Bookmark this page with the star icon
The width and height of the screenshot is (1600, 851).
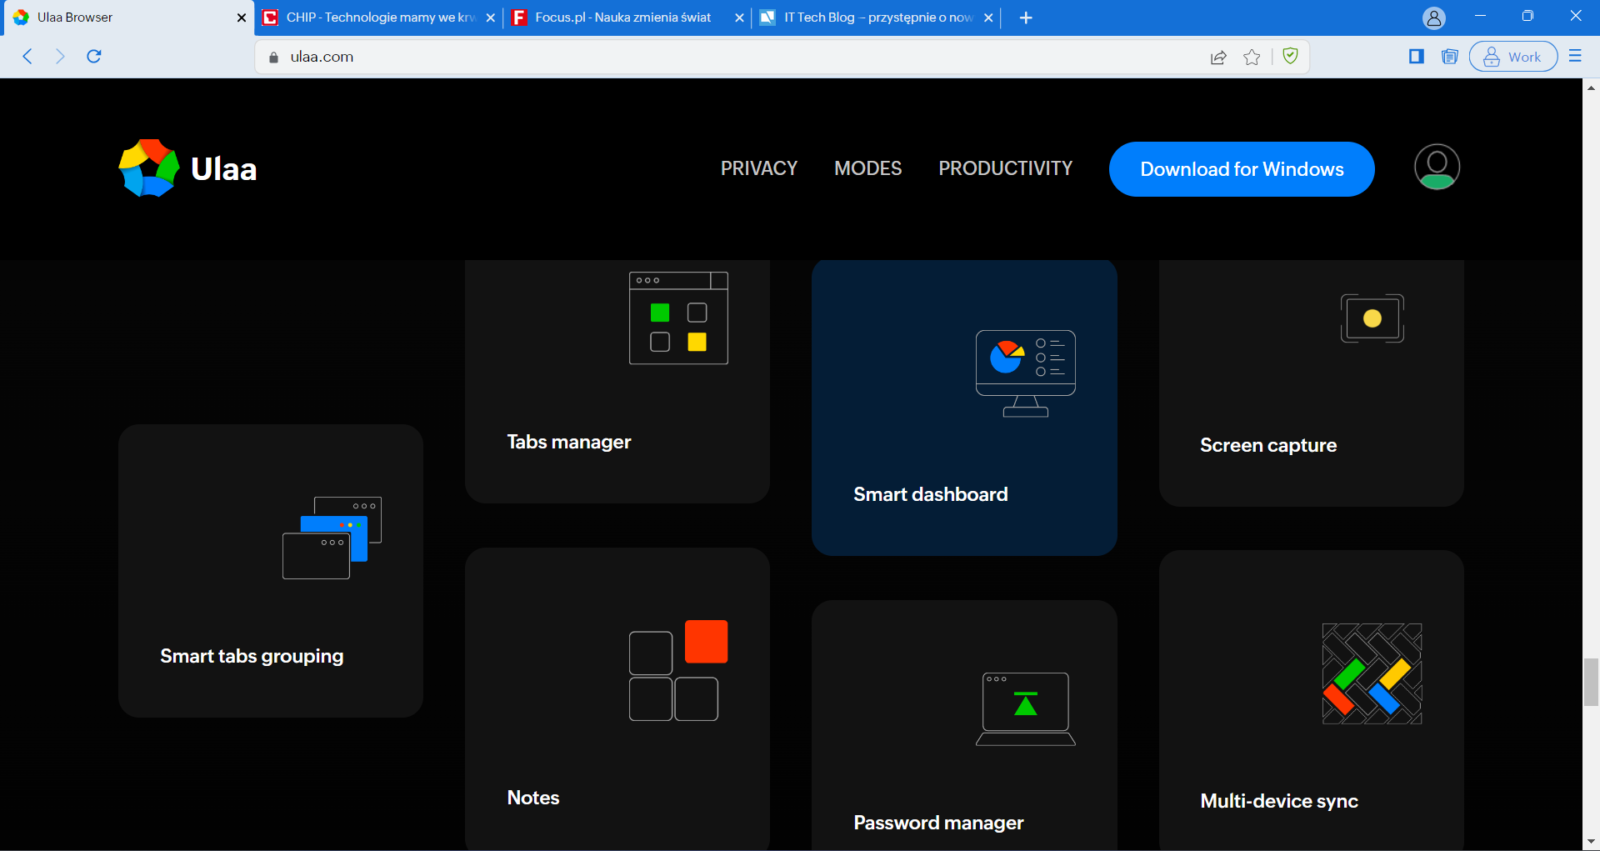coord(1251,57)
